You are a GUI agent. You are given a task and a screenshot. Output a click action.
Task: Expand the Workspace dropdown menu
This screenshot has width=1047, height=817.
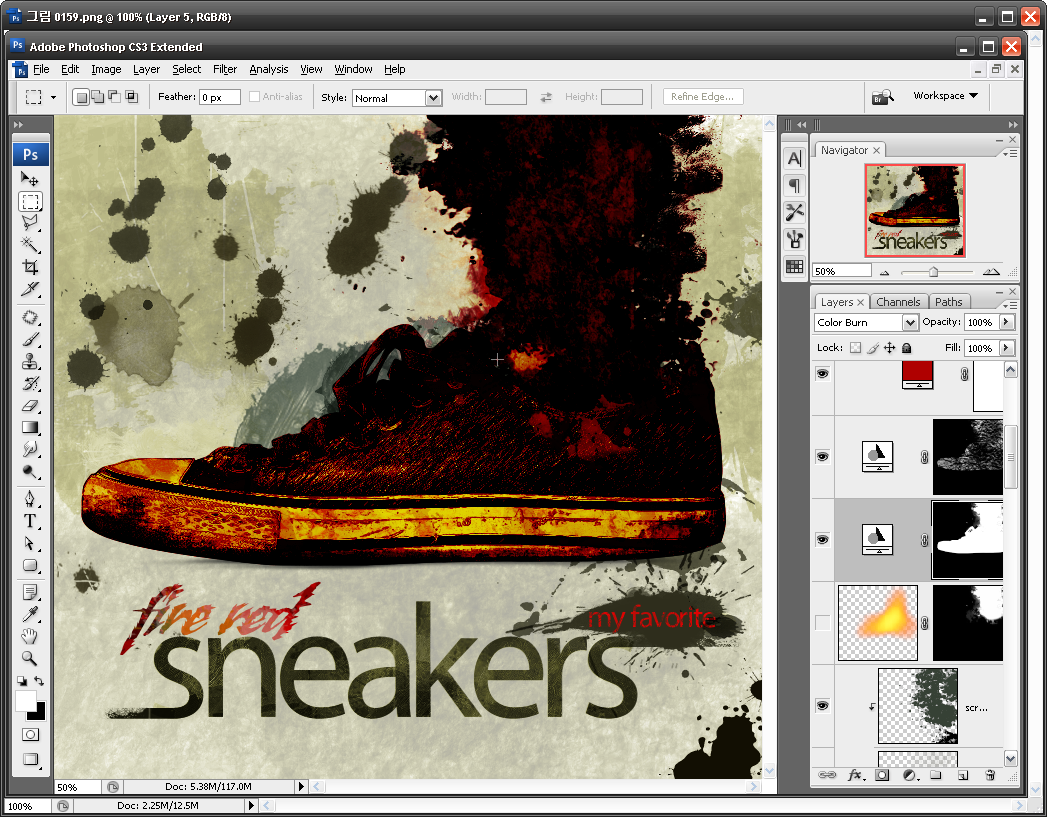945,96
